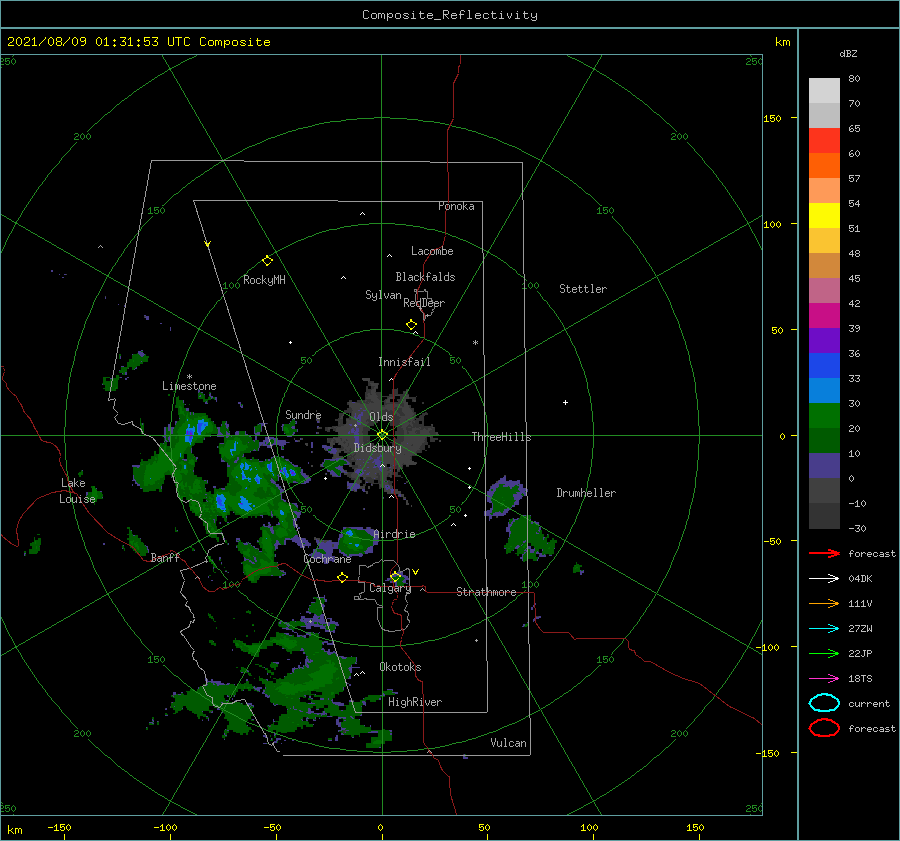Image resolution: width=900 pixels, height=841 pixels.
Task: Click the Airdrie label
Action: tap(394, 534)
